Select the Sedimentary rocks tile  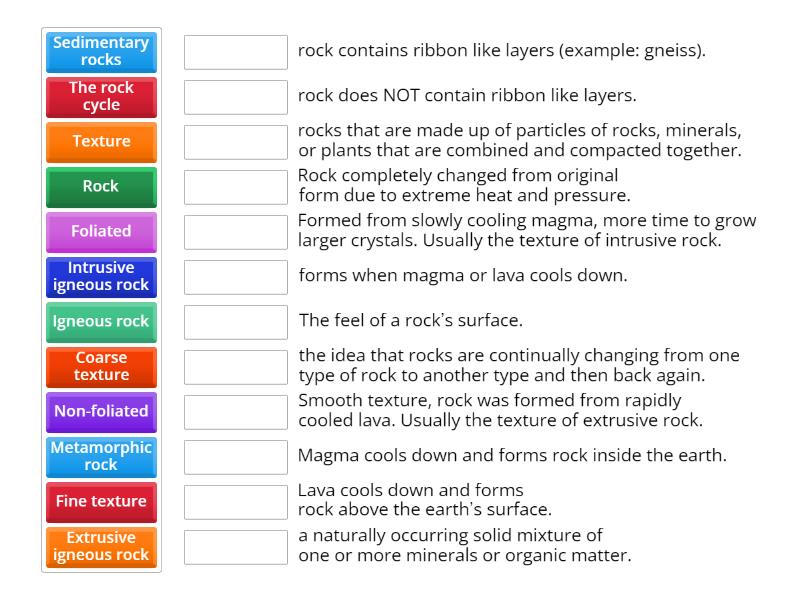[x=100, y=52]
